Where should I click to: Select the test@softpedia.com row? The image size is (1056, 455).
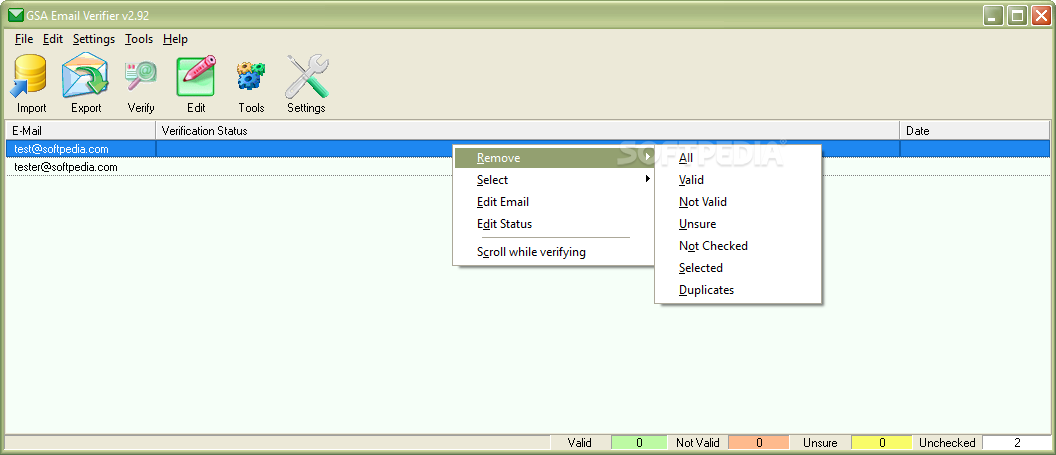pos(528,149)
